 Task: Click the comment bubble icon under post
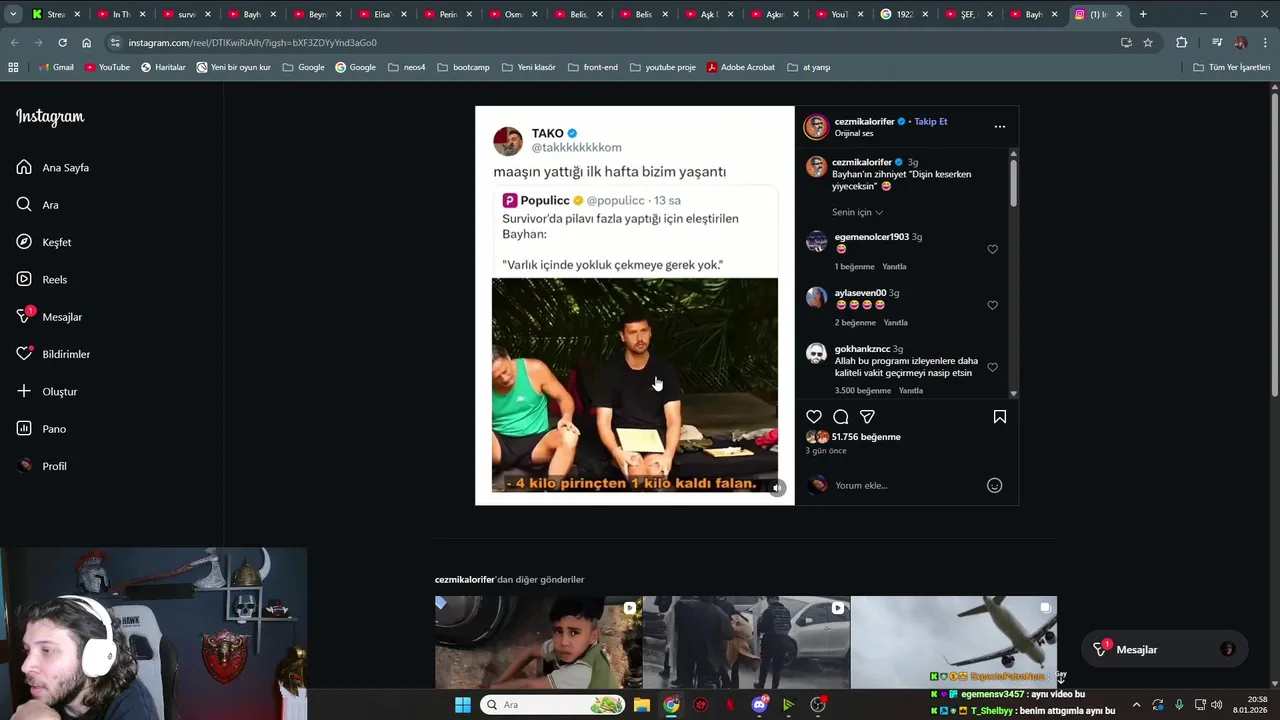tap(841, 417)
